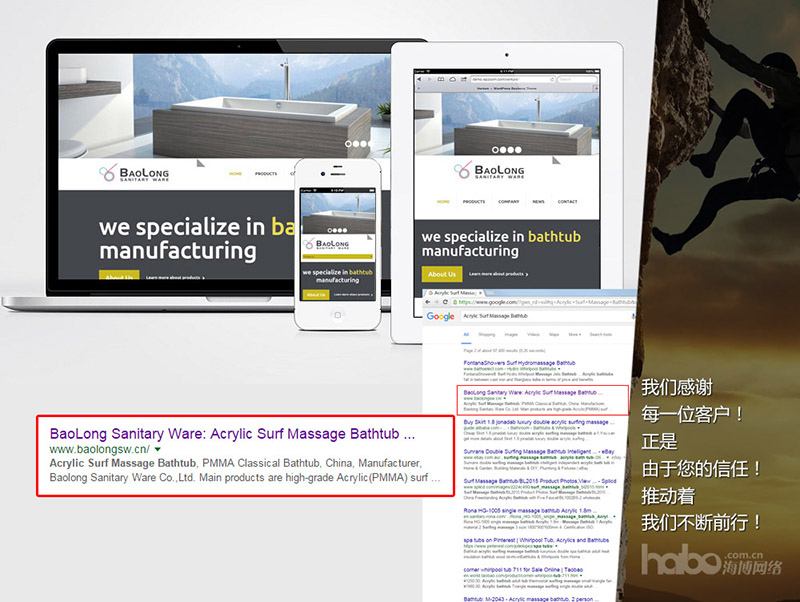Click the Google search box
This screenshot has height=602, width=800.
click(540, 316)
